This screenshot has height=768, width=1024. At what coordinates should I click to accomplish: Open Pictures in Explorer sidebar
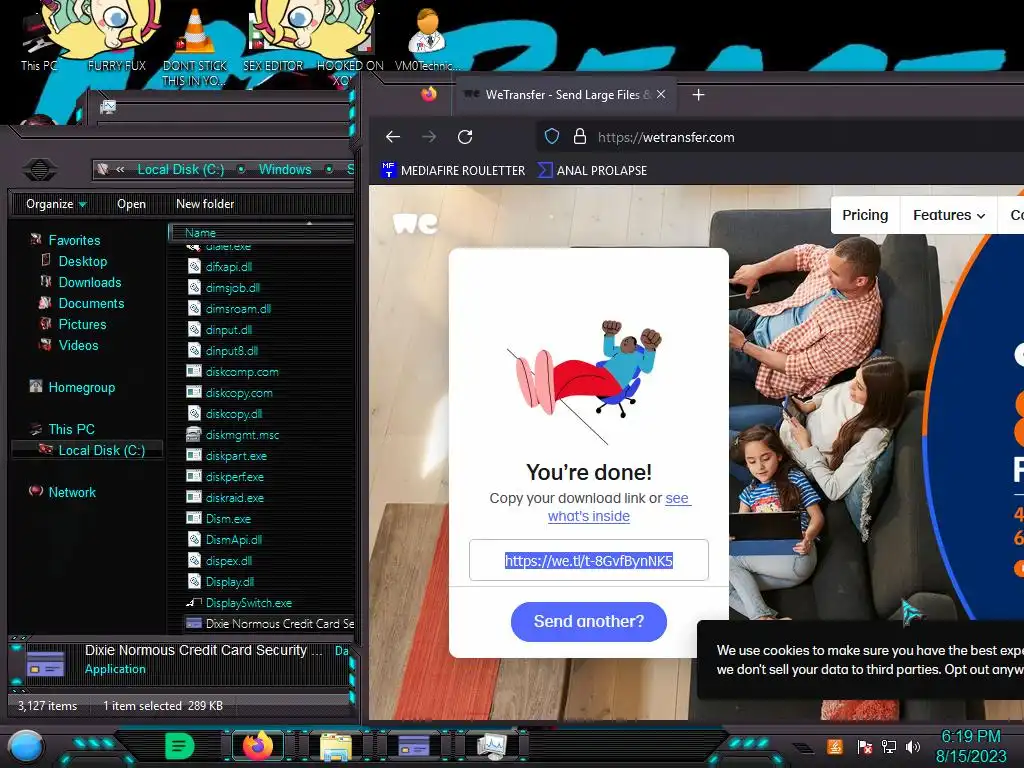click(82, 324)
